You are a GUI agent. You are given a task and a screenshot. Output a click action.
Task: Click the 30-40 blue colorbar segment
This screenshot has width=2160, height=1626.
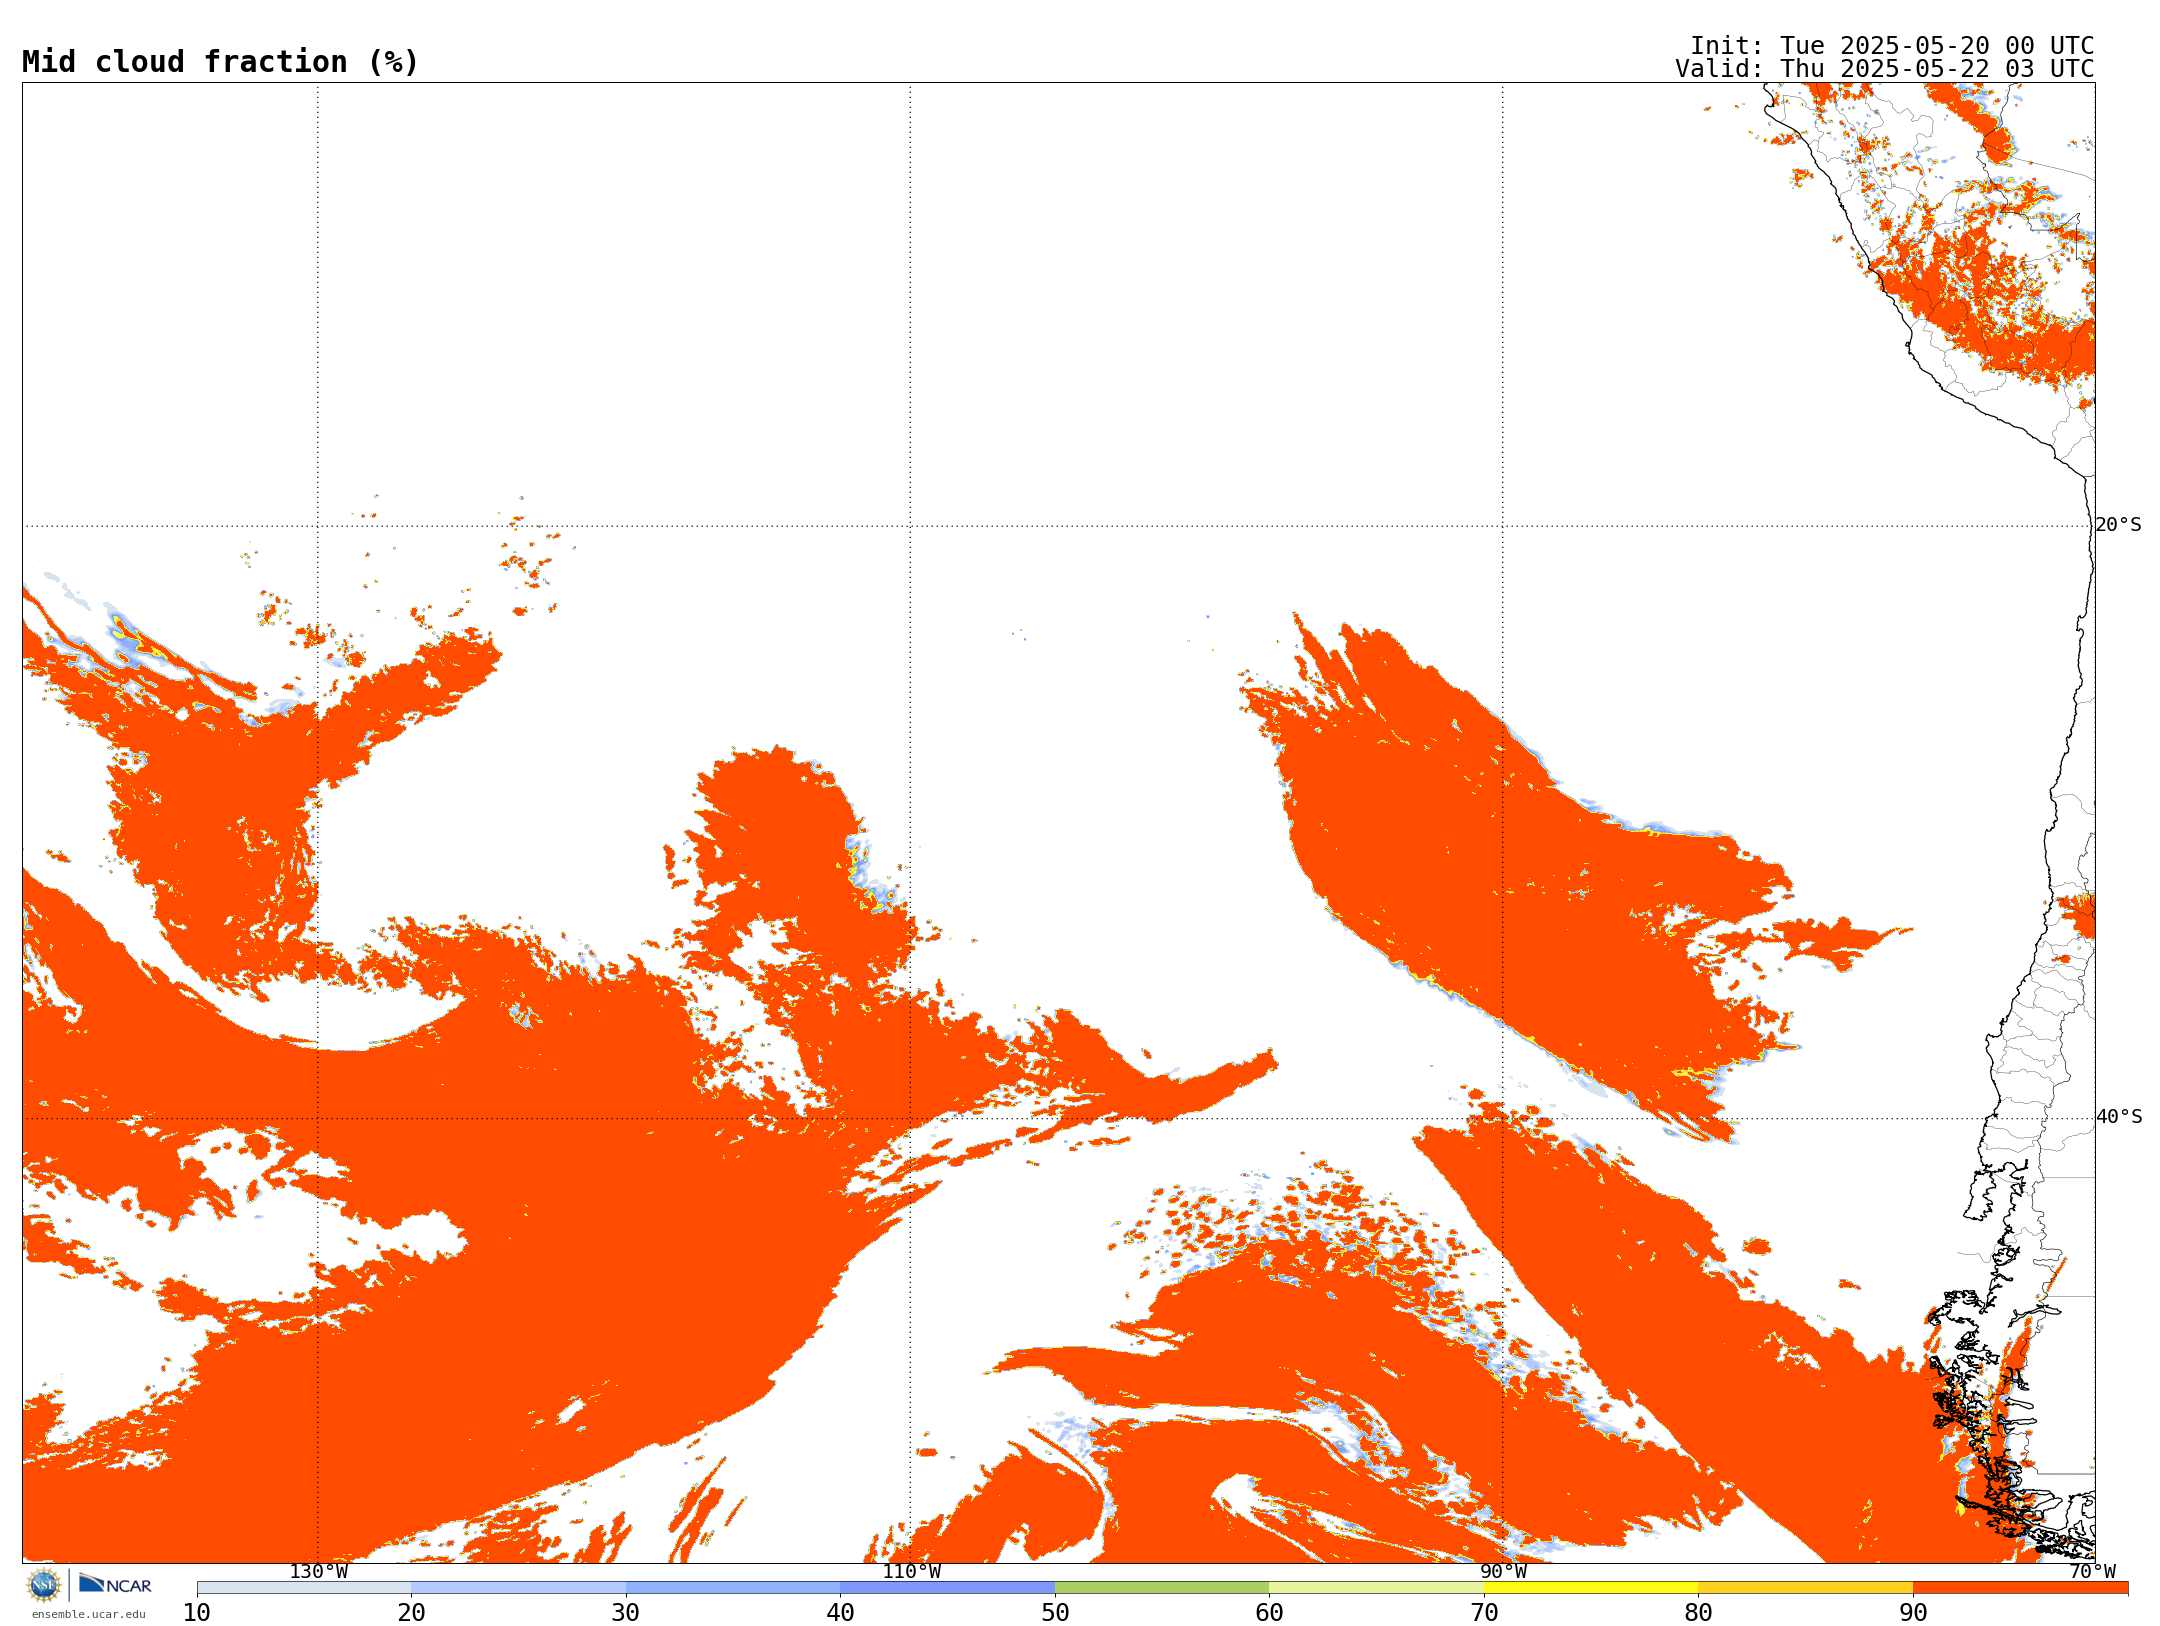pos(733,1588)
